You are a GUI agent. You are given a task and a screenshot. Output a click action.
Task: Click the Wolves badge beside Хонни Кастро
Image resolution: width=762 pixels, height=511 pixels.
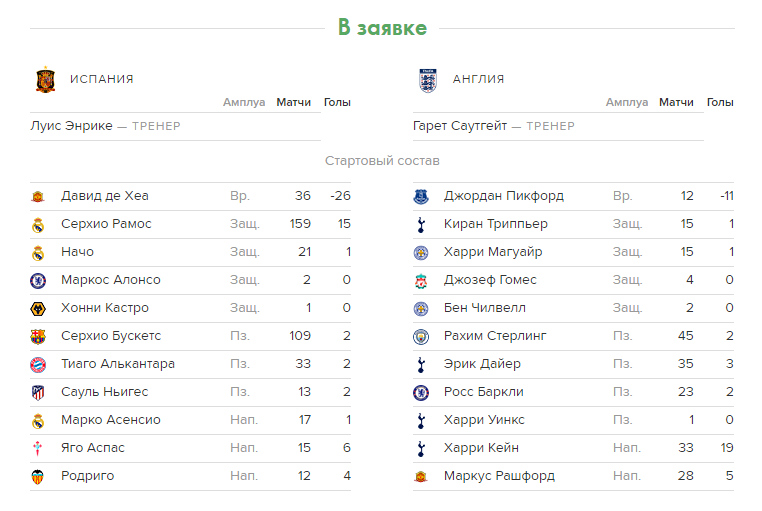pyautogui.click(x=38, y=308)
